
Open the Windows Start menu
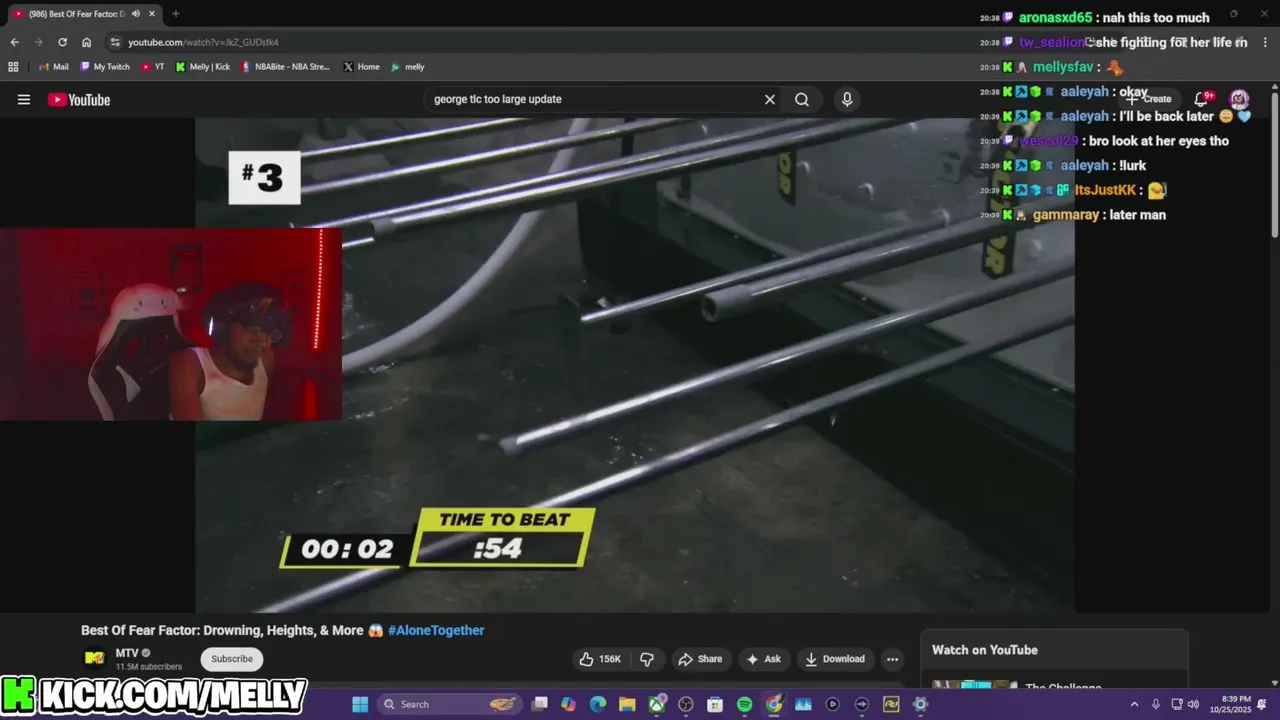(360, 704)
